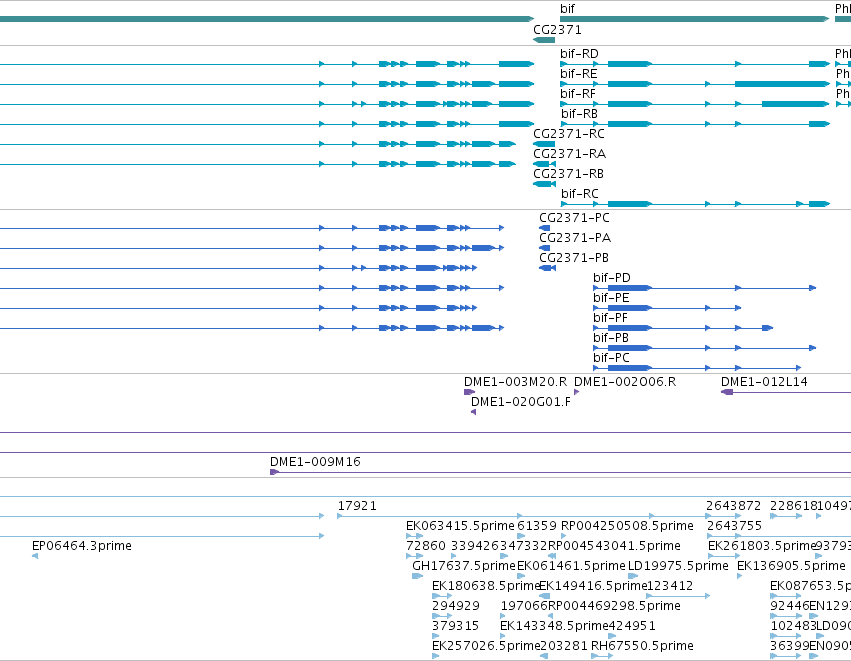Screen dimensions: 851x661
Task: Click the EP06464.3prime label
Action: 81,546
